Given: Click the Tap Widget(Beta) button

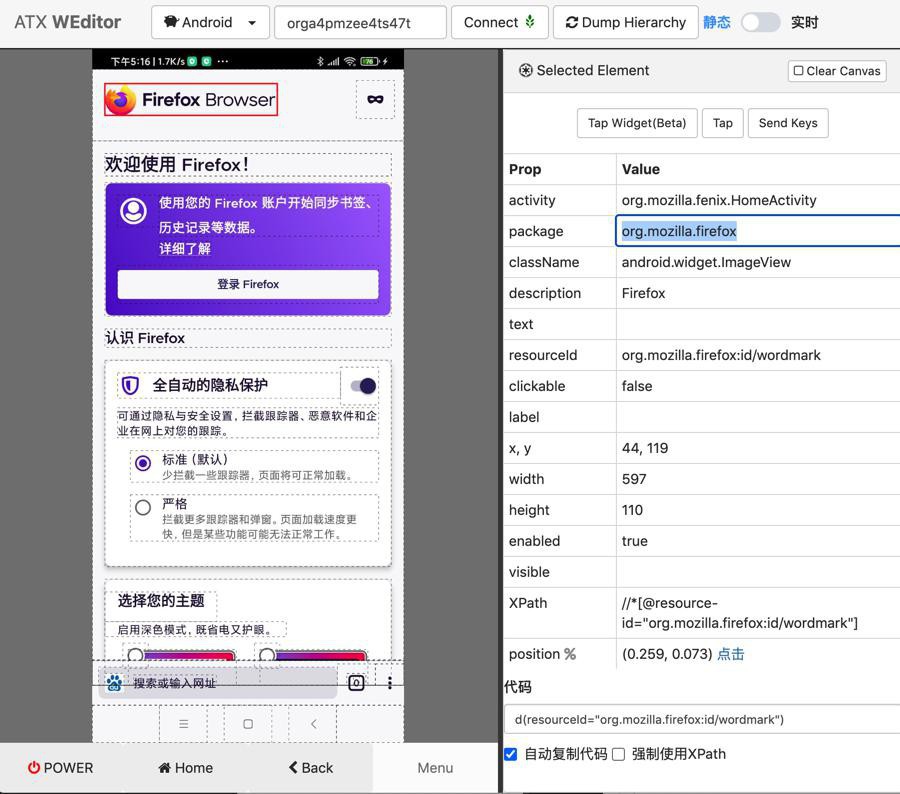Looking at the screenshot, I should pos(637,123).
